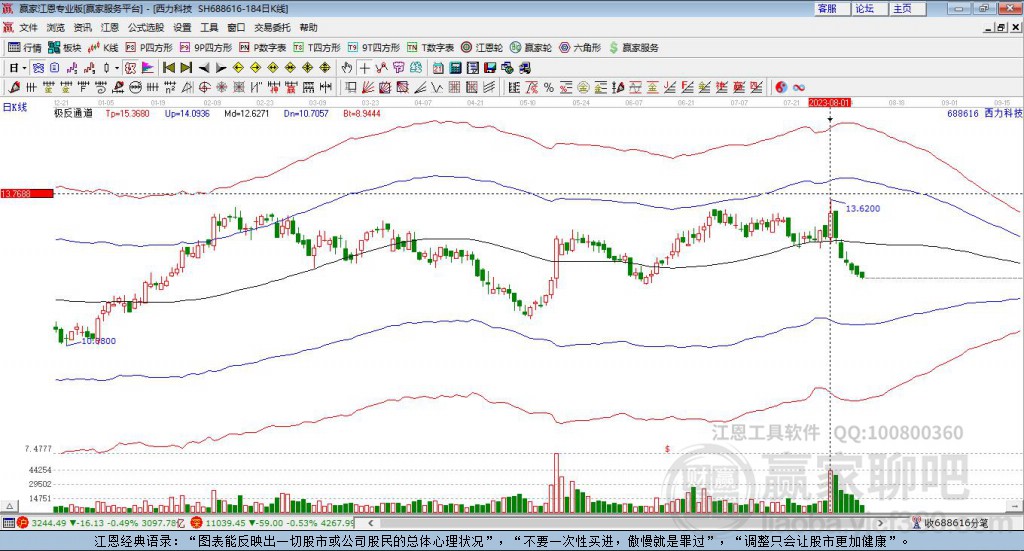The image size is (1024, 551).
Task: Click the Bt=8.9444 value
Action: click(362, 114)
